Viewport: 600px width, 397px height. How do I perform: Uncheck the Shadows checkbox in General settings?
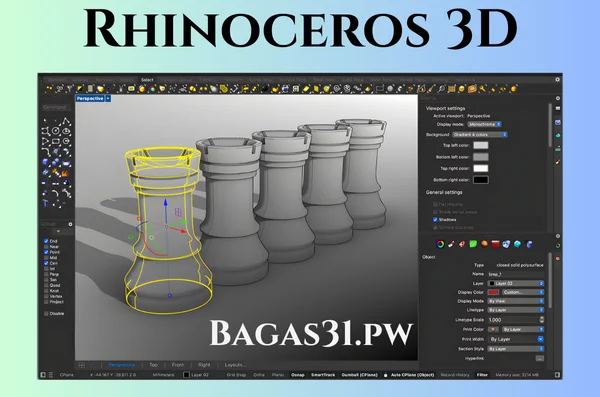point(435,220)
